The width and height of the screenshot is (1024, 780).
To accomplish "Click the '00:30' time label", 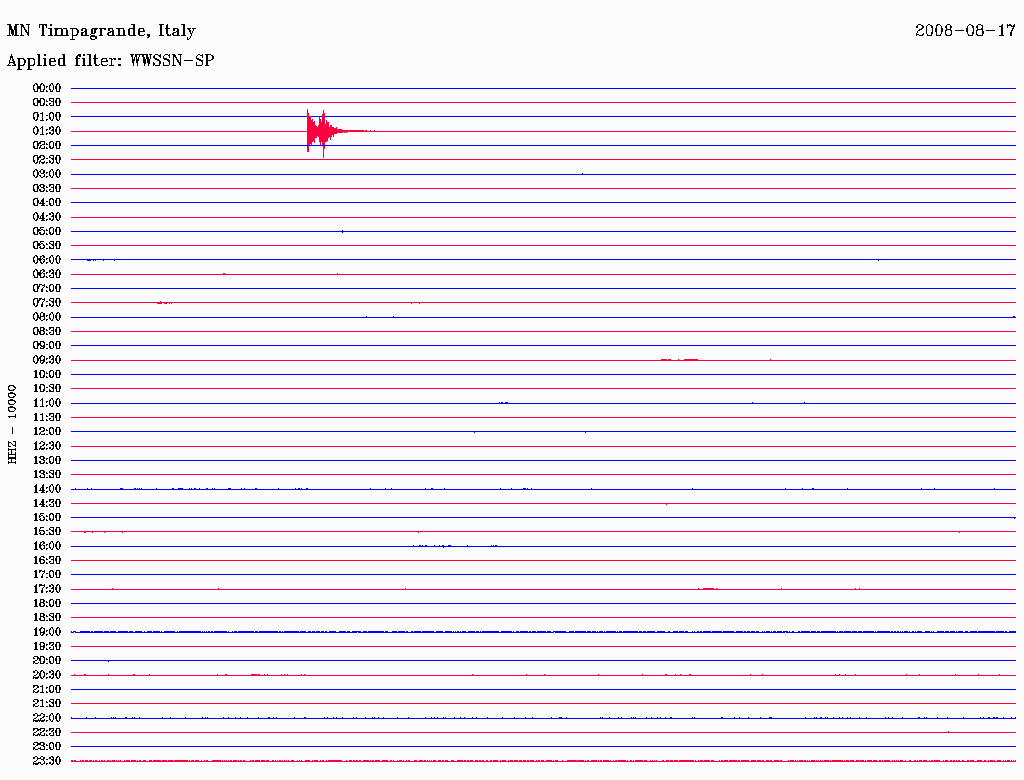I will [47, 103].
